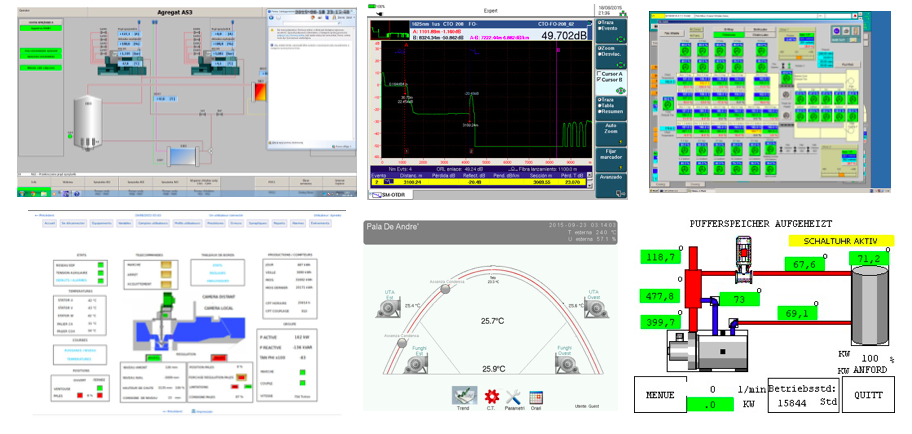
Task: Open Parametri wrench and screwdriver icon
Action: [x=513, y=397]
